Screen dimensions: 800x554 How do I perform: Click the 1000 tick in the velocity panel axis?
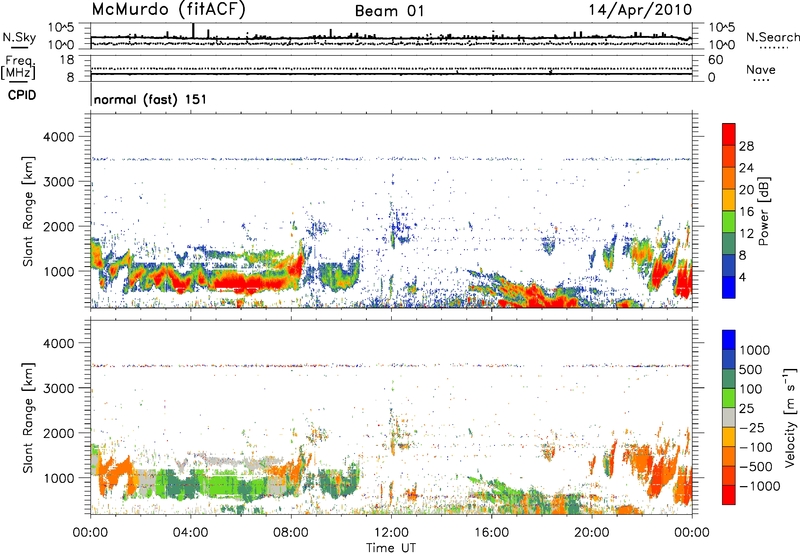click(59, 479)
